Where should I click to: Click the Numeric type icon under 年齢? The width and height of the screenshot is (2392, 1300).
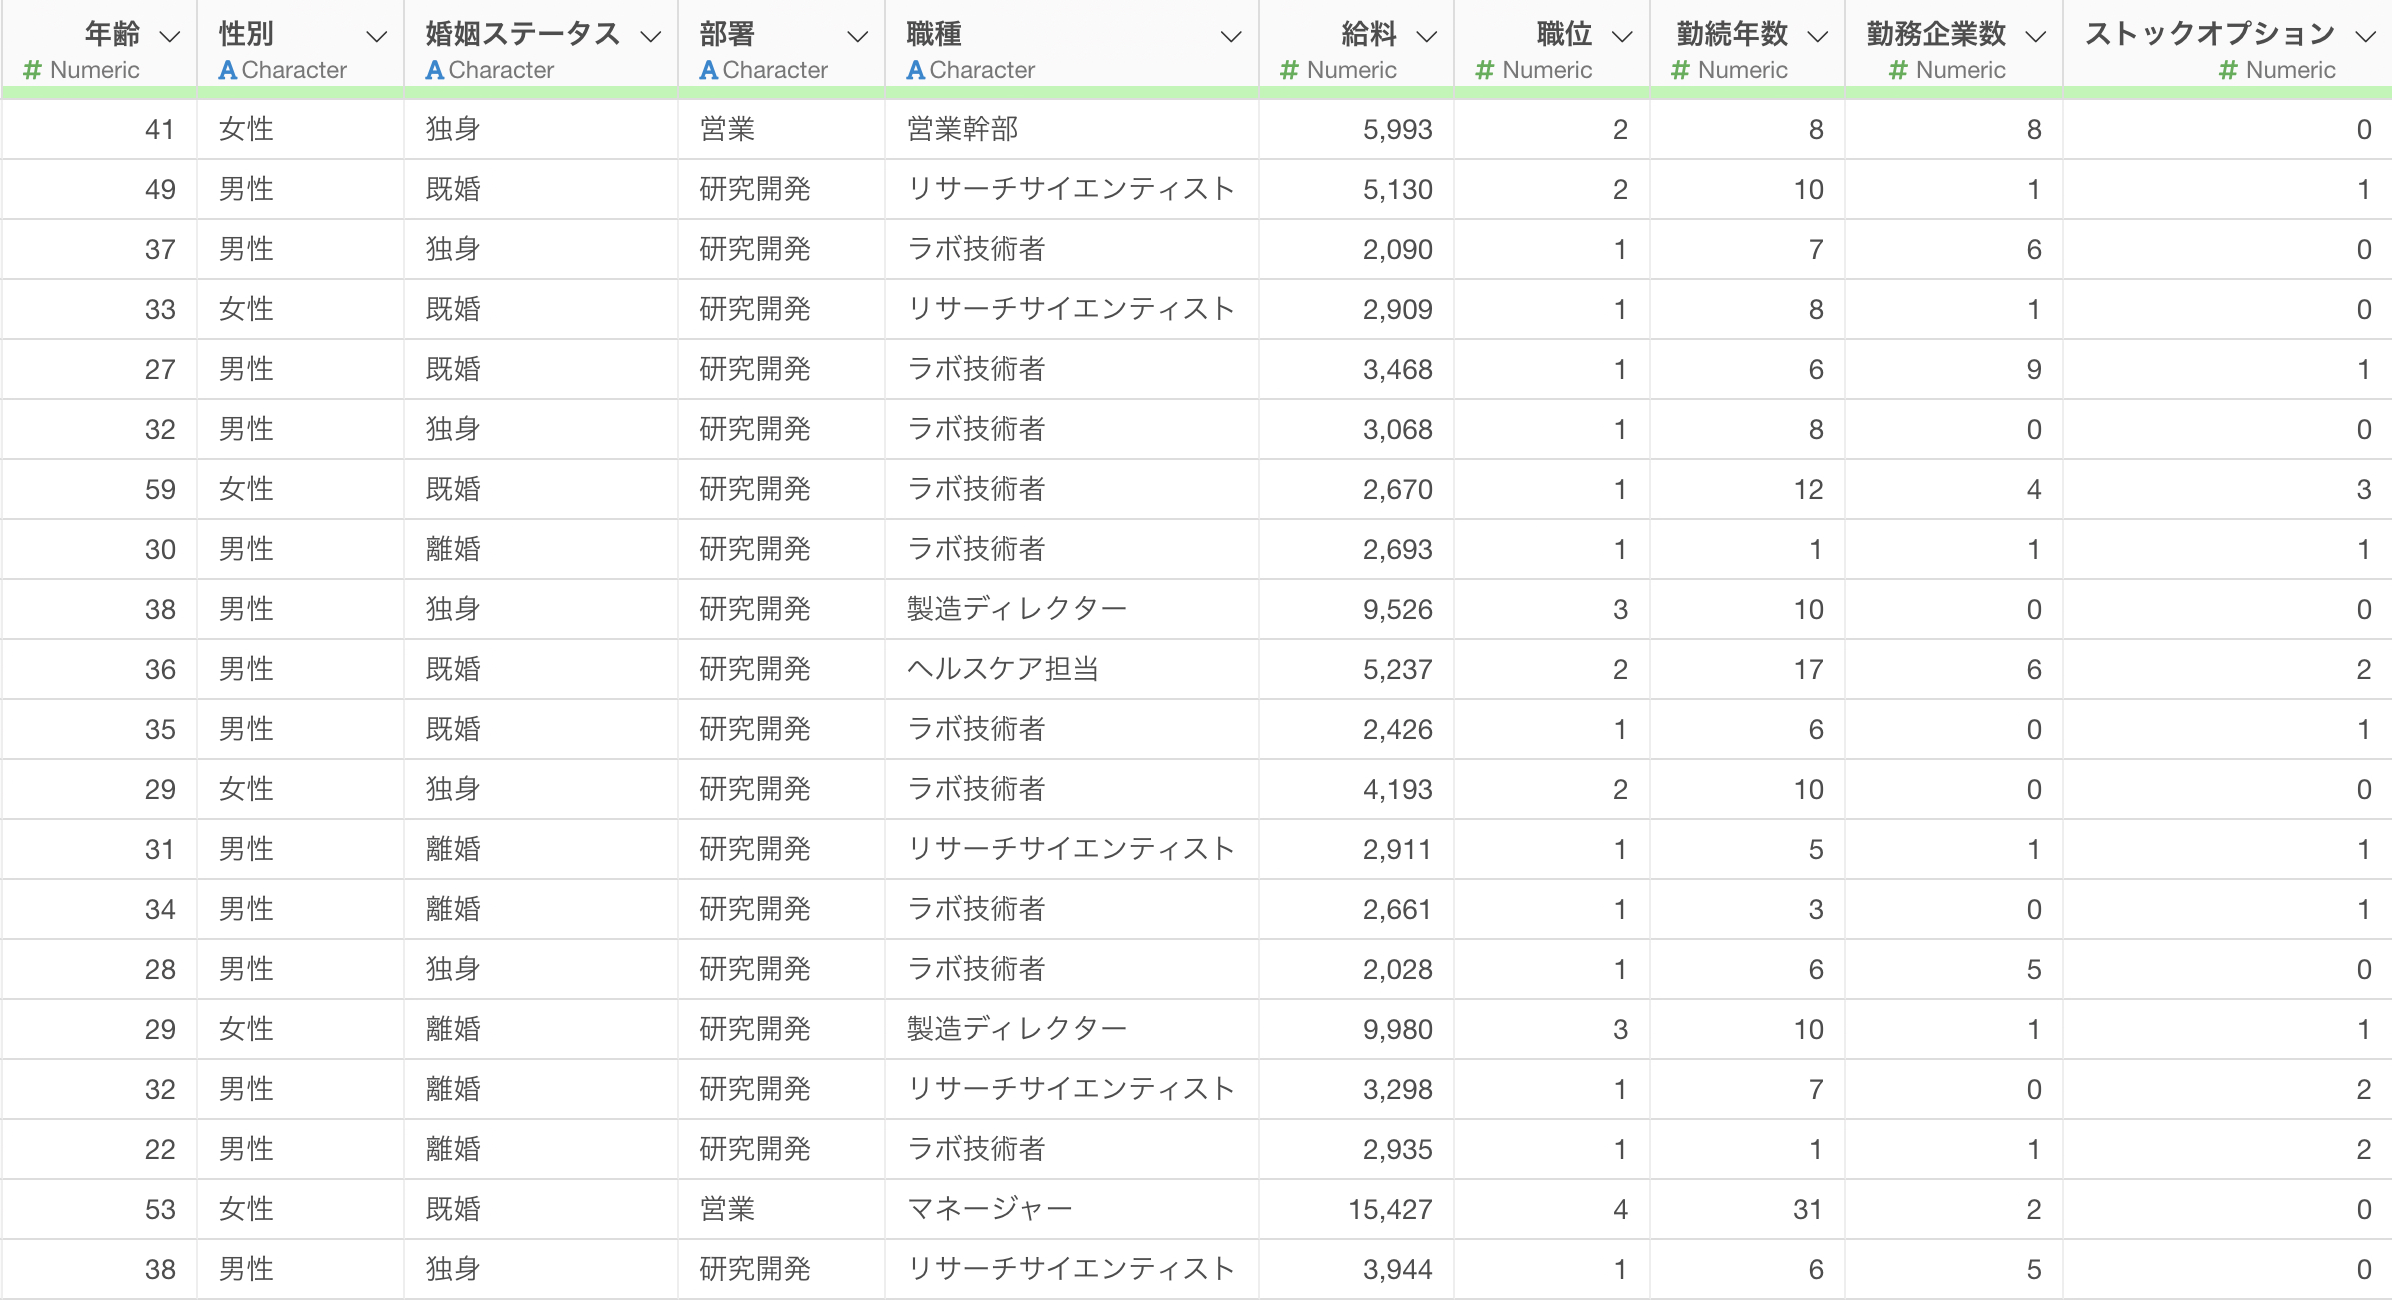click(x=32, y=70)
